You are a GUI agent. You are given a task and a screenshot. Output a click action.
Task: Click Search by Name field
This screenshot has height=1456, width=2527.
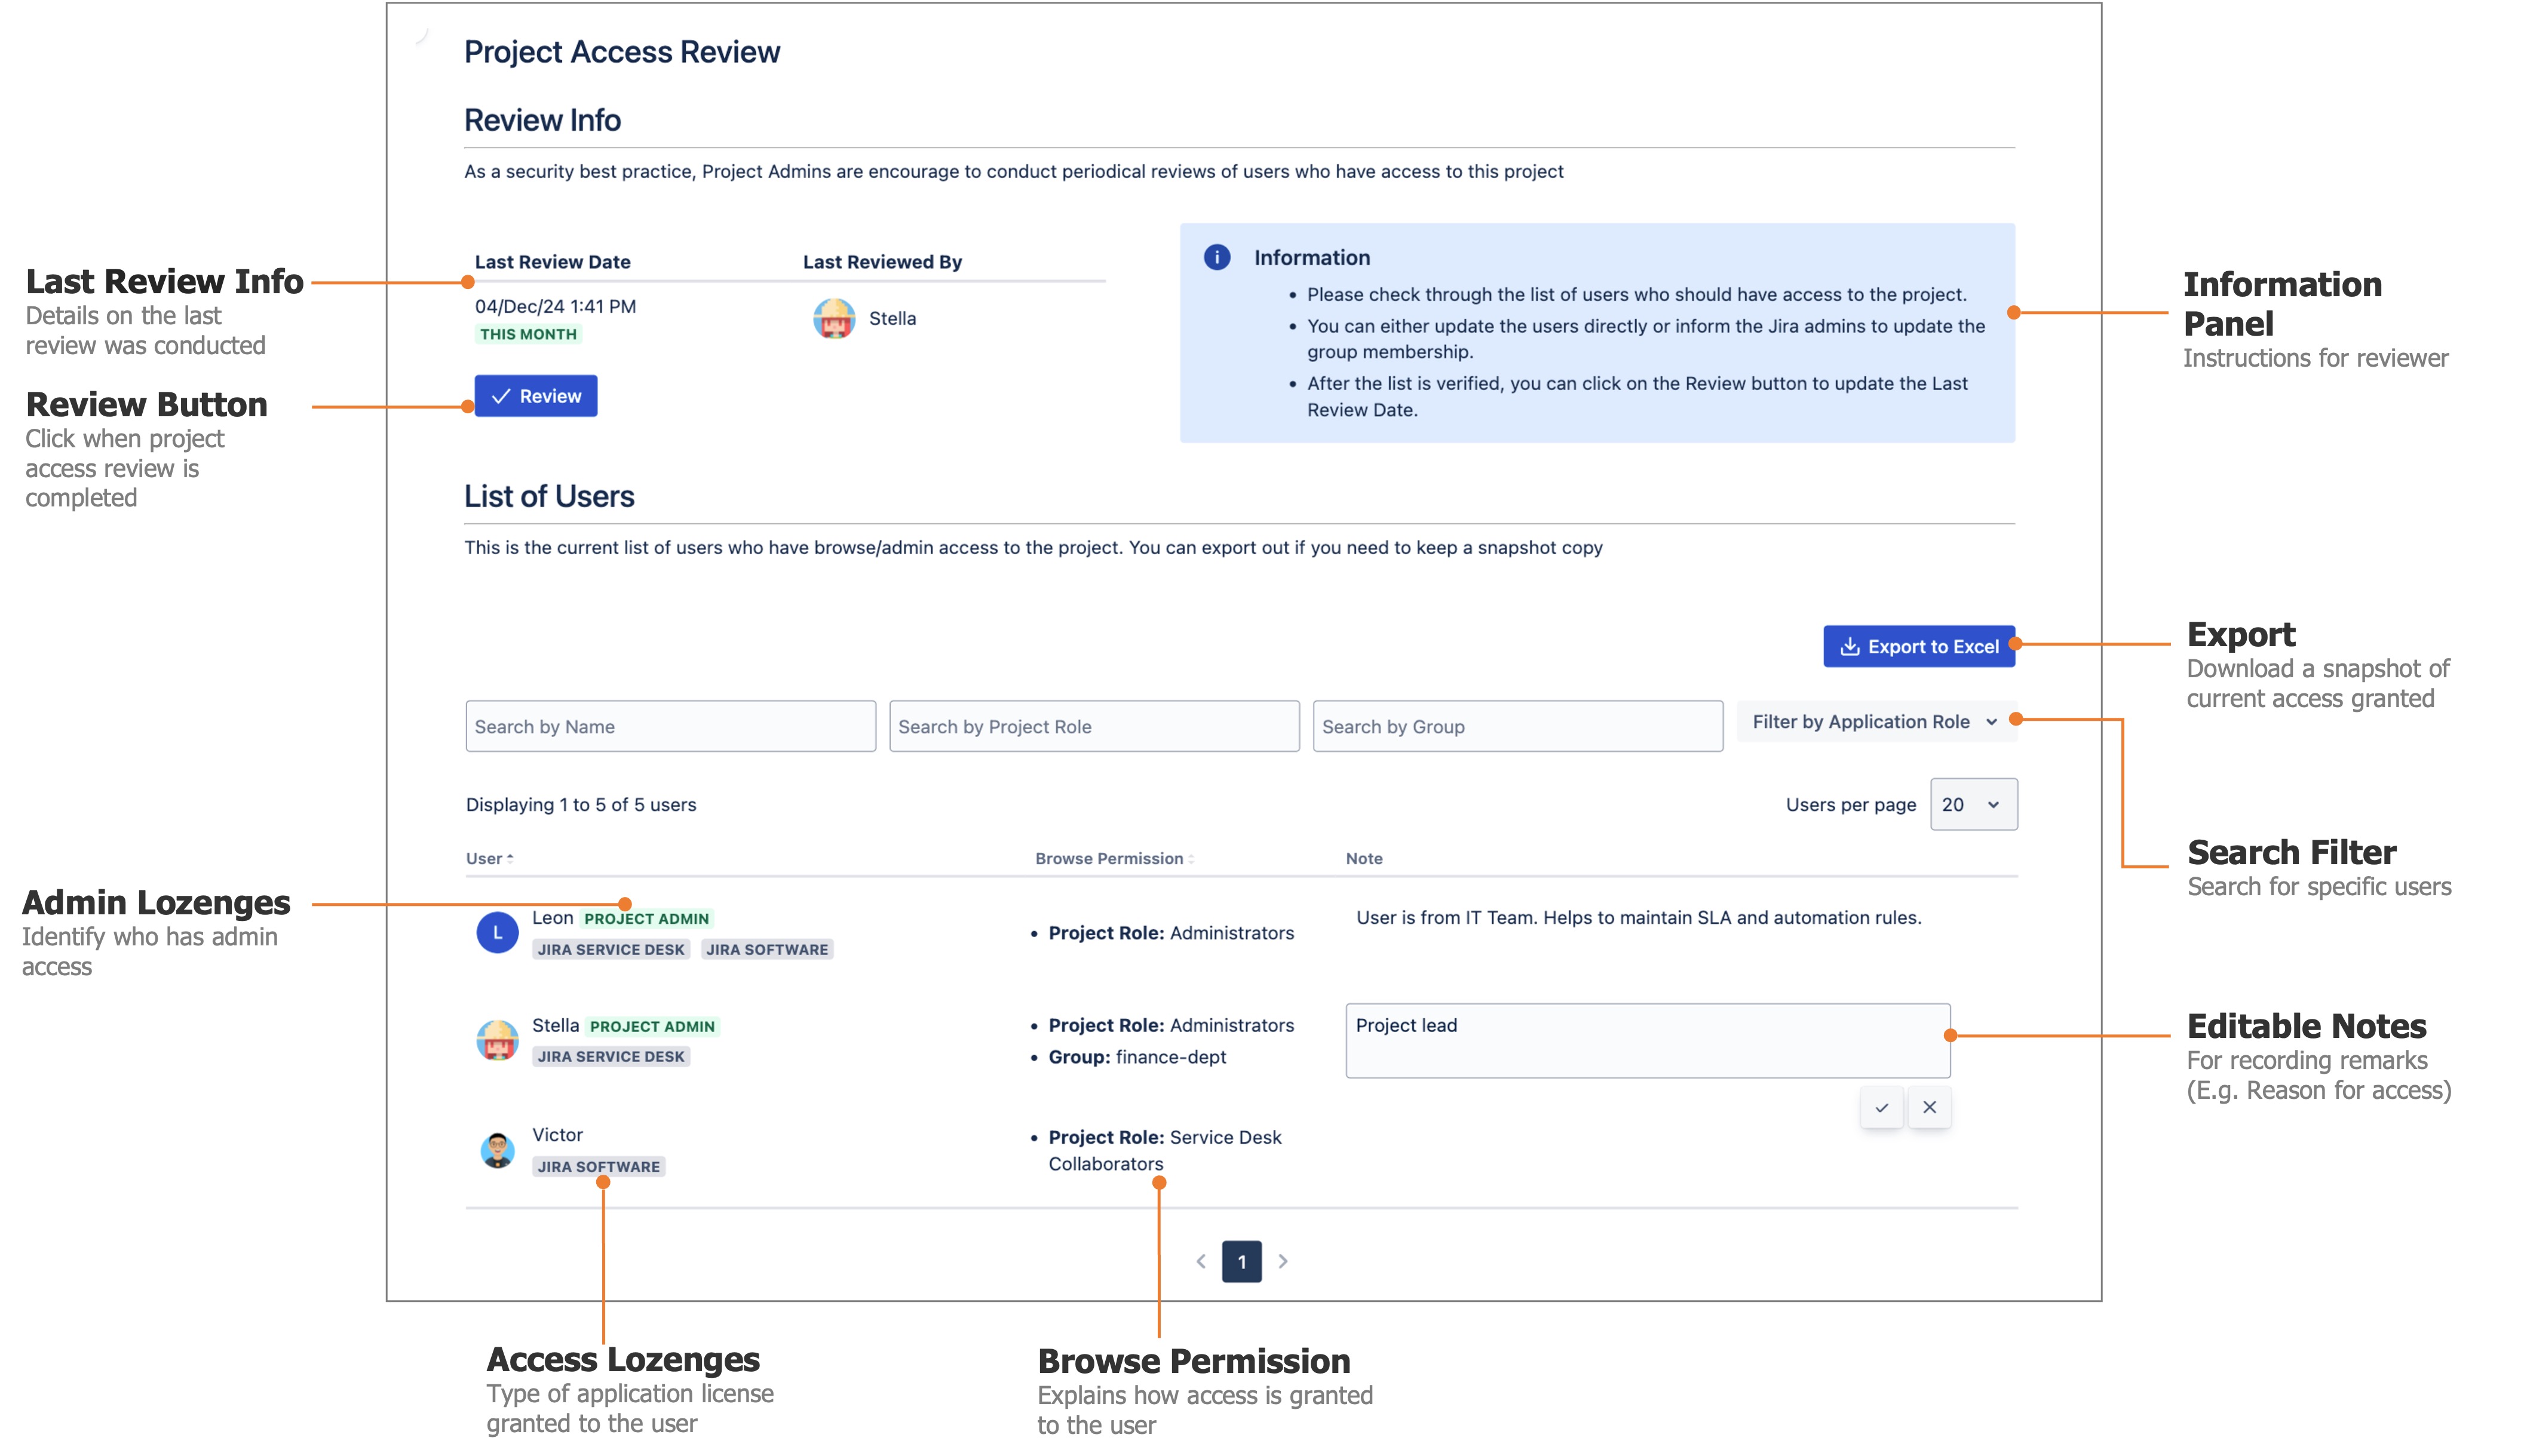click(670, 727)
